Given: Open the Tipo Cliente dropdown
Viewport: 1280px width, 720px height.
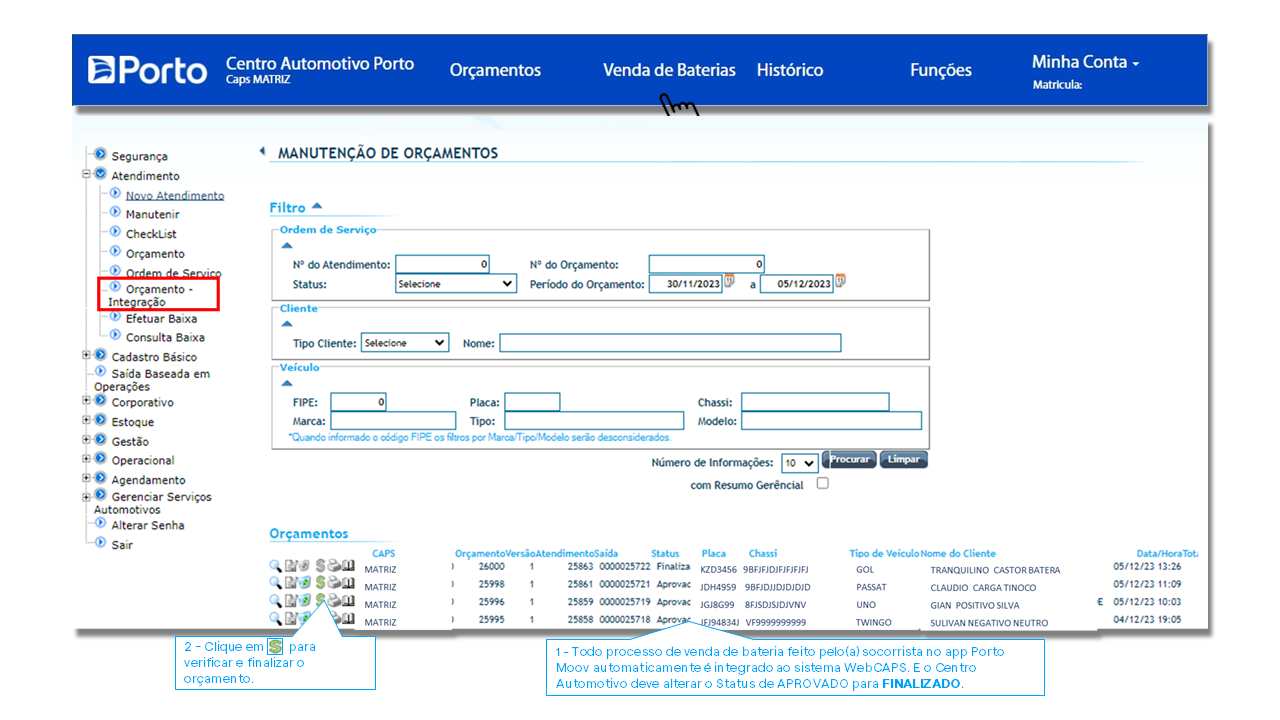Looking at the screenshot, I should pos(405,342).
